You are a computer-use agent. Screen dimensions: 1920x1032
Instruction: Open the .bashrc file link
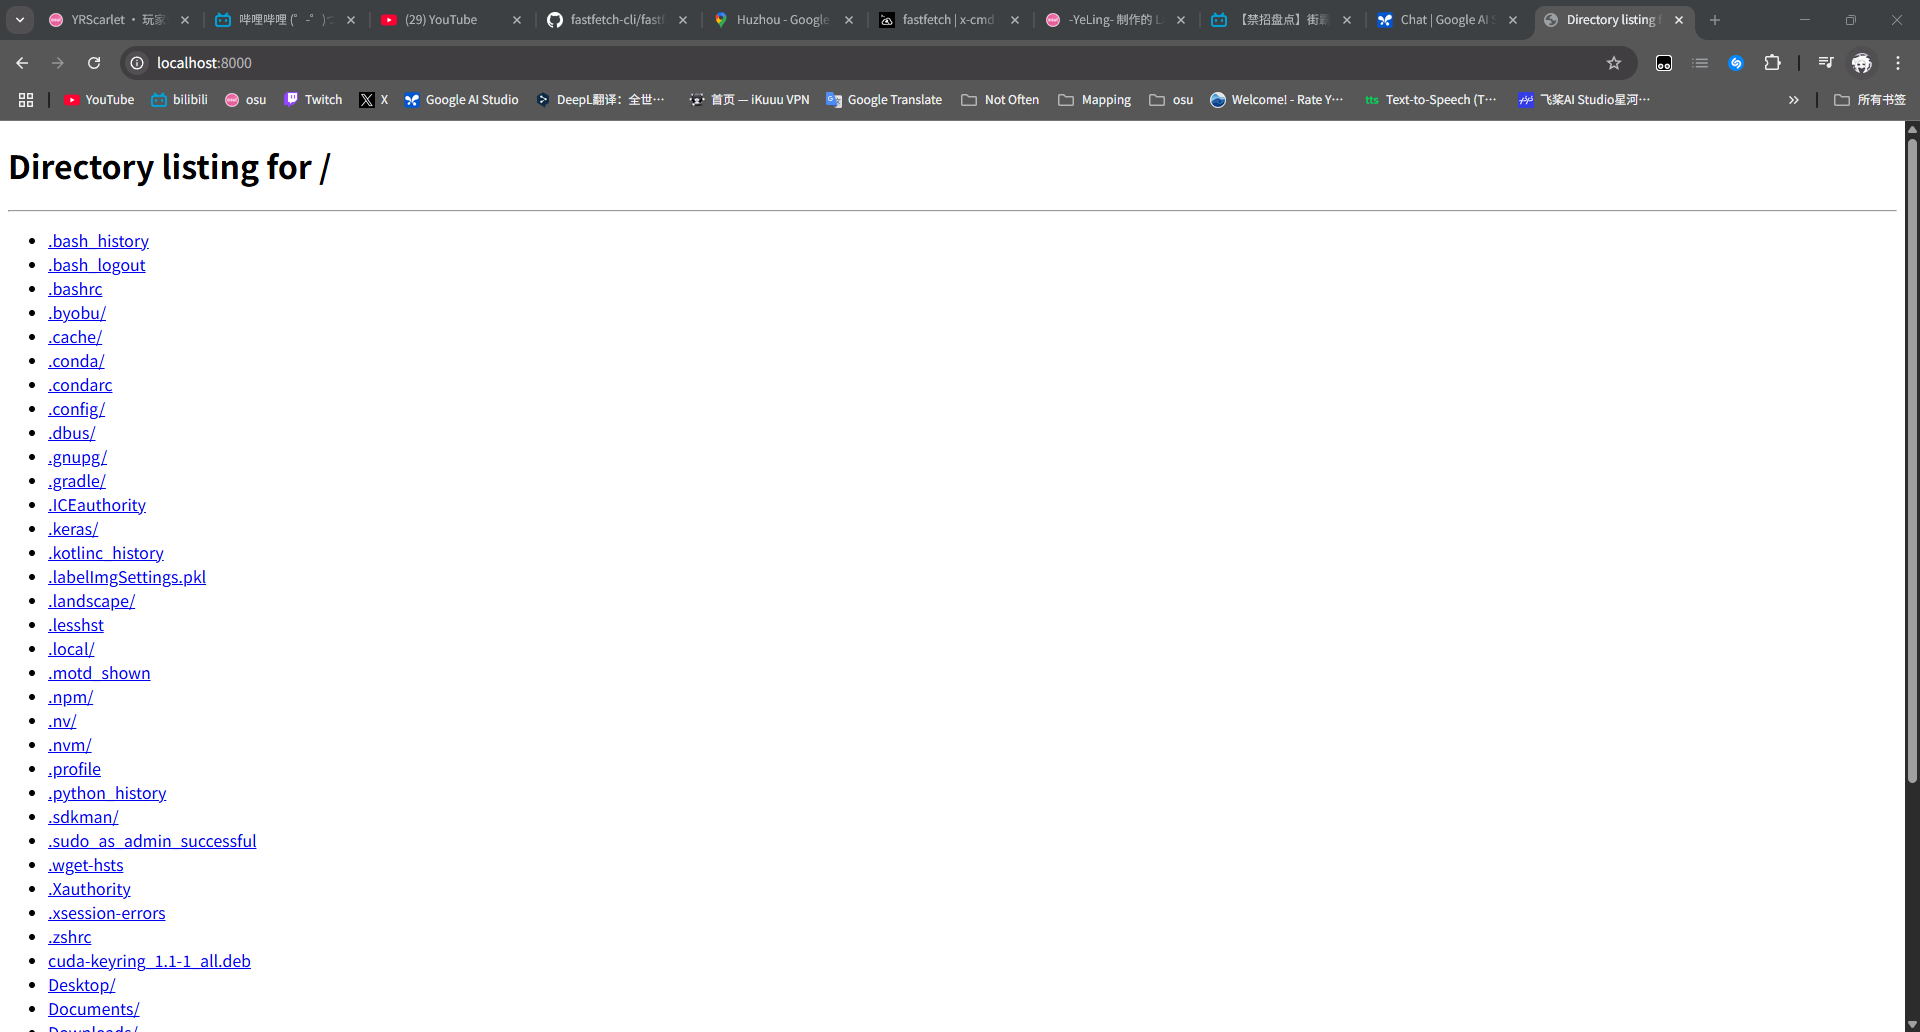pos(75,289)
